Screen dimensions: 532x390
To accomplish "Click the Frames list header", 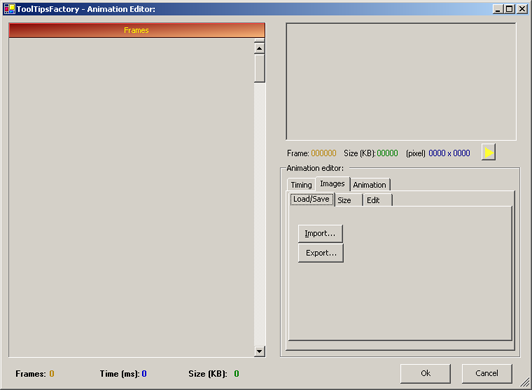I will pos(136,30).
